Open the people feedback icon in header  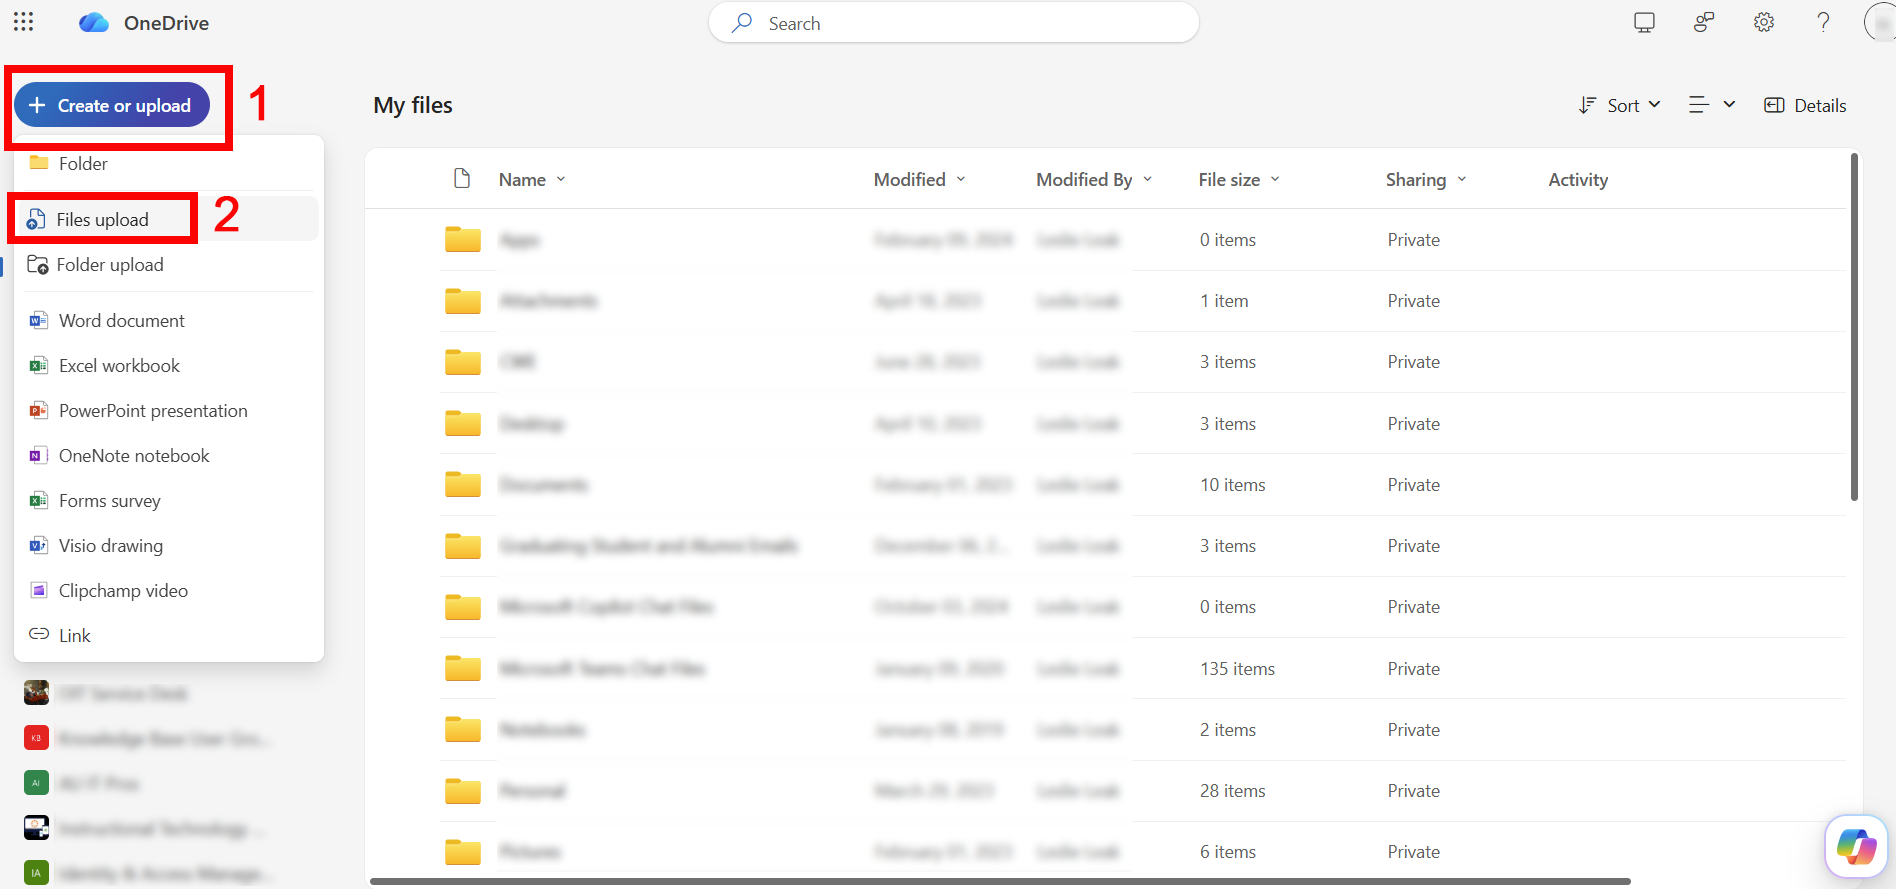click(1704, 22)
